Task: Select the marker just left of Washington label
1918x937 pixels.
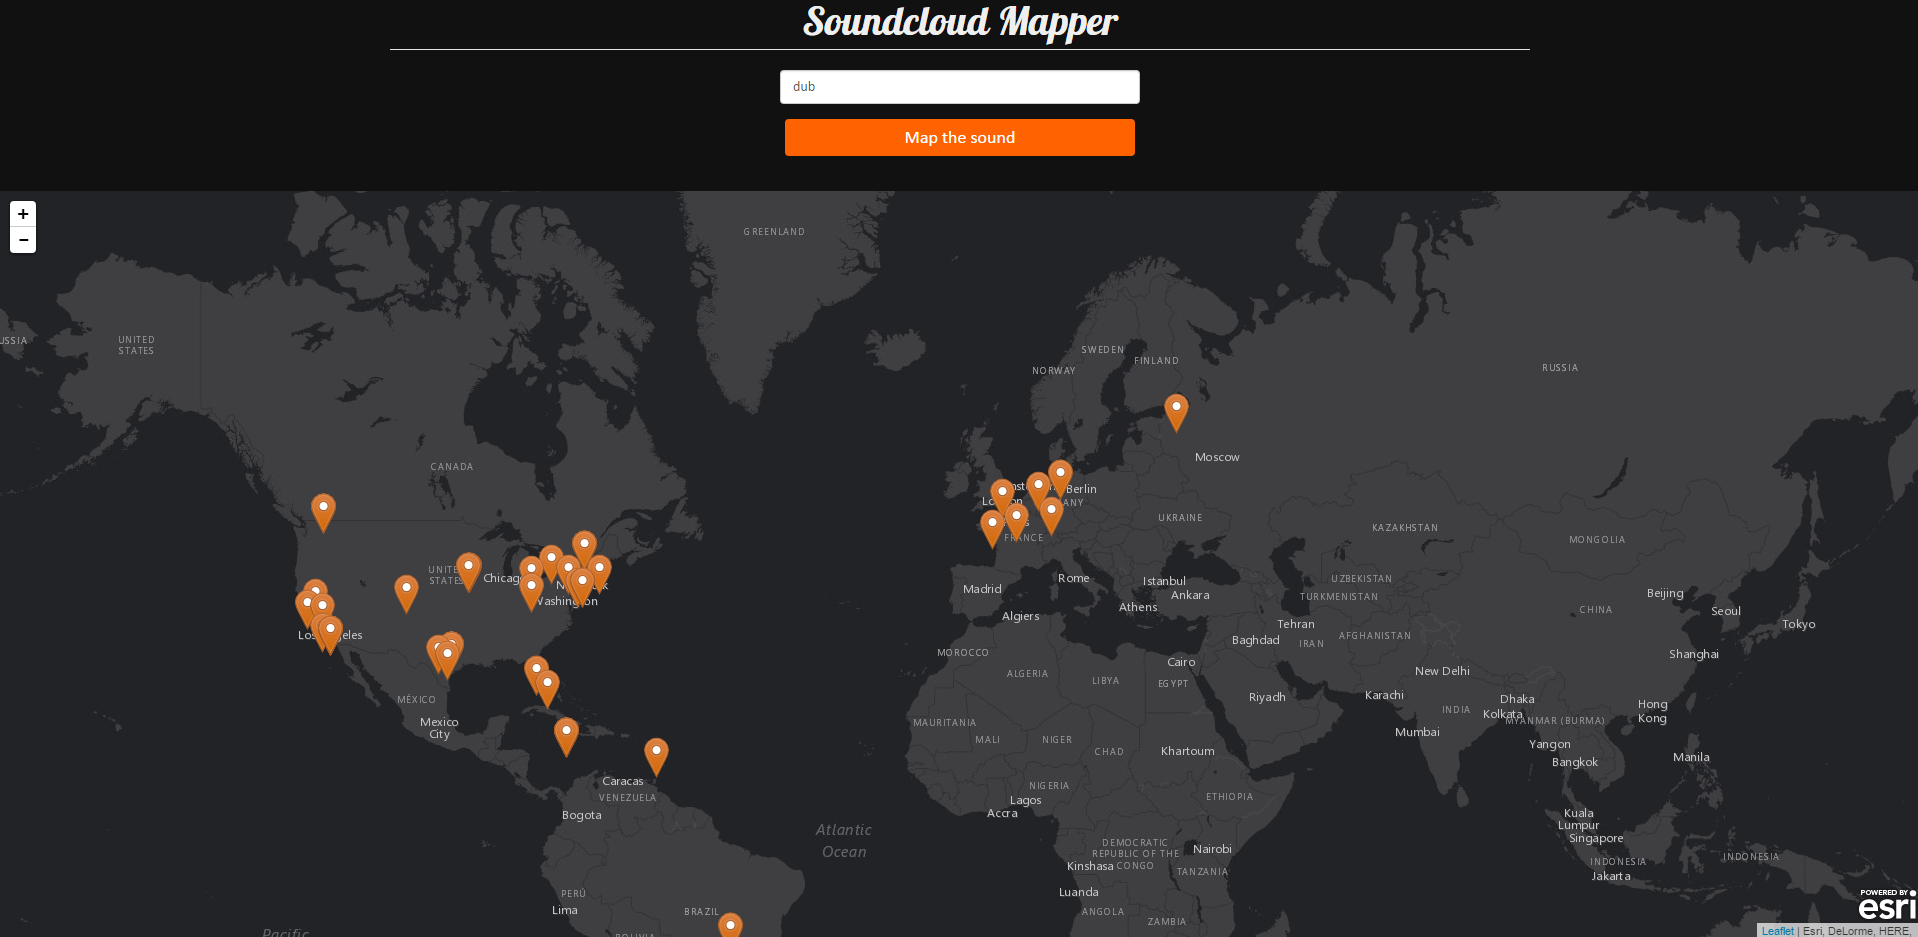Action: [x=532, y=591]
